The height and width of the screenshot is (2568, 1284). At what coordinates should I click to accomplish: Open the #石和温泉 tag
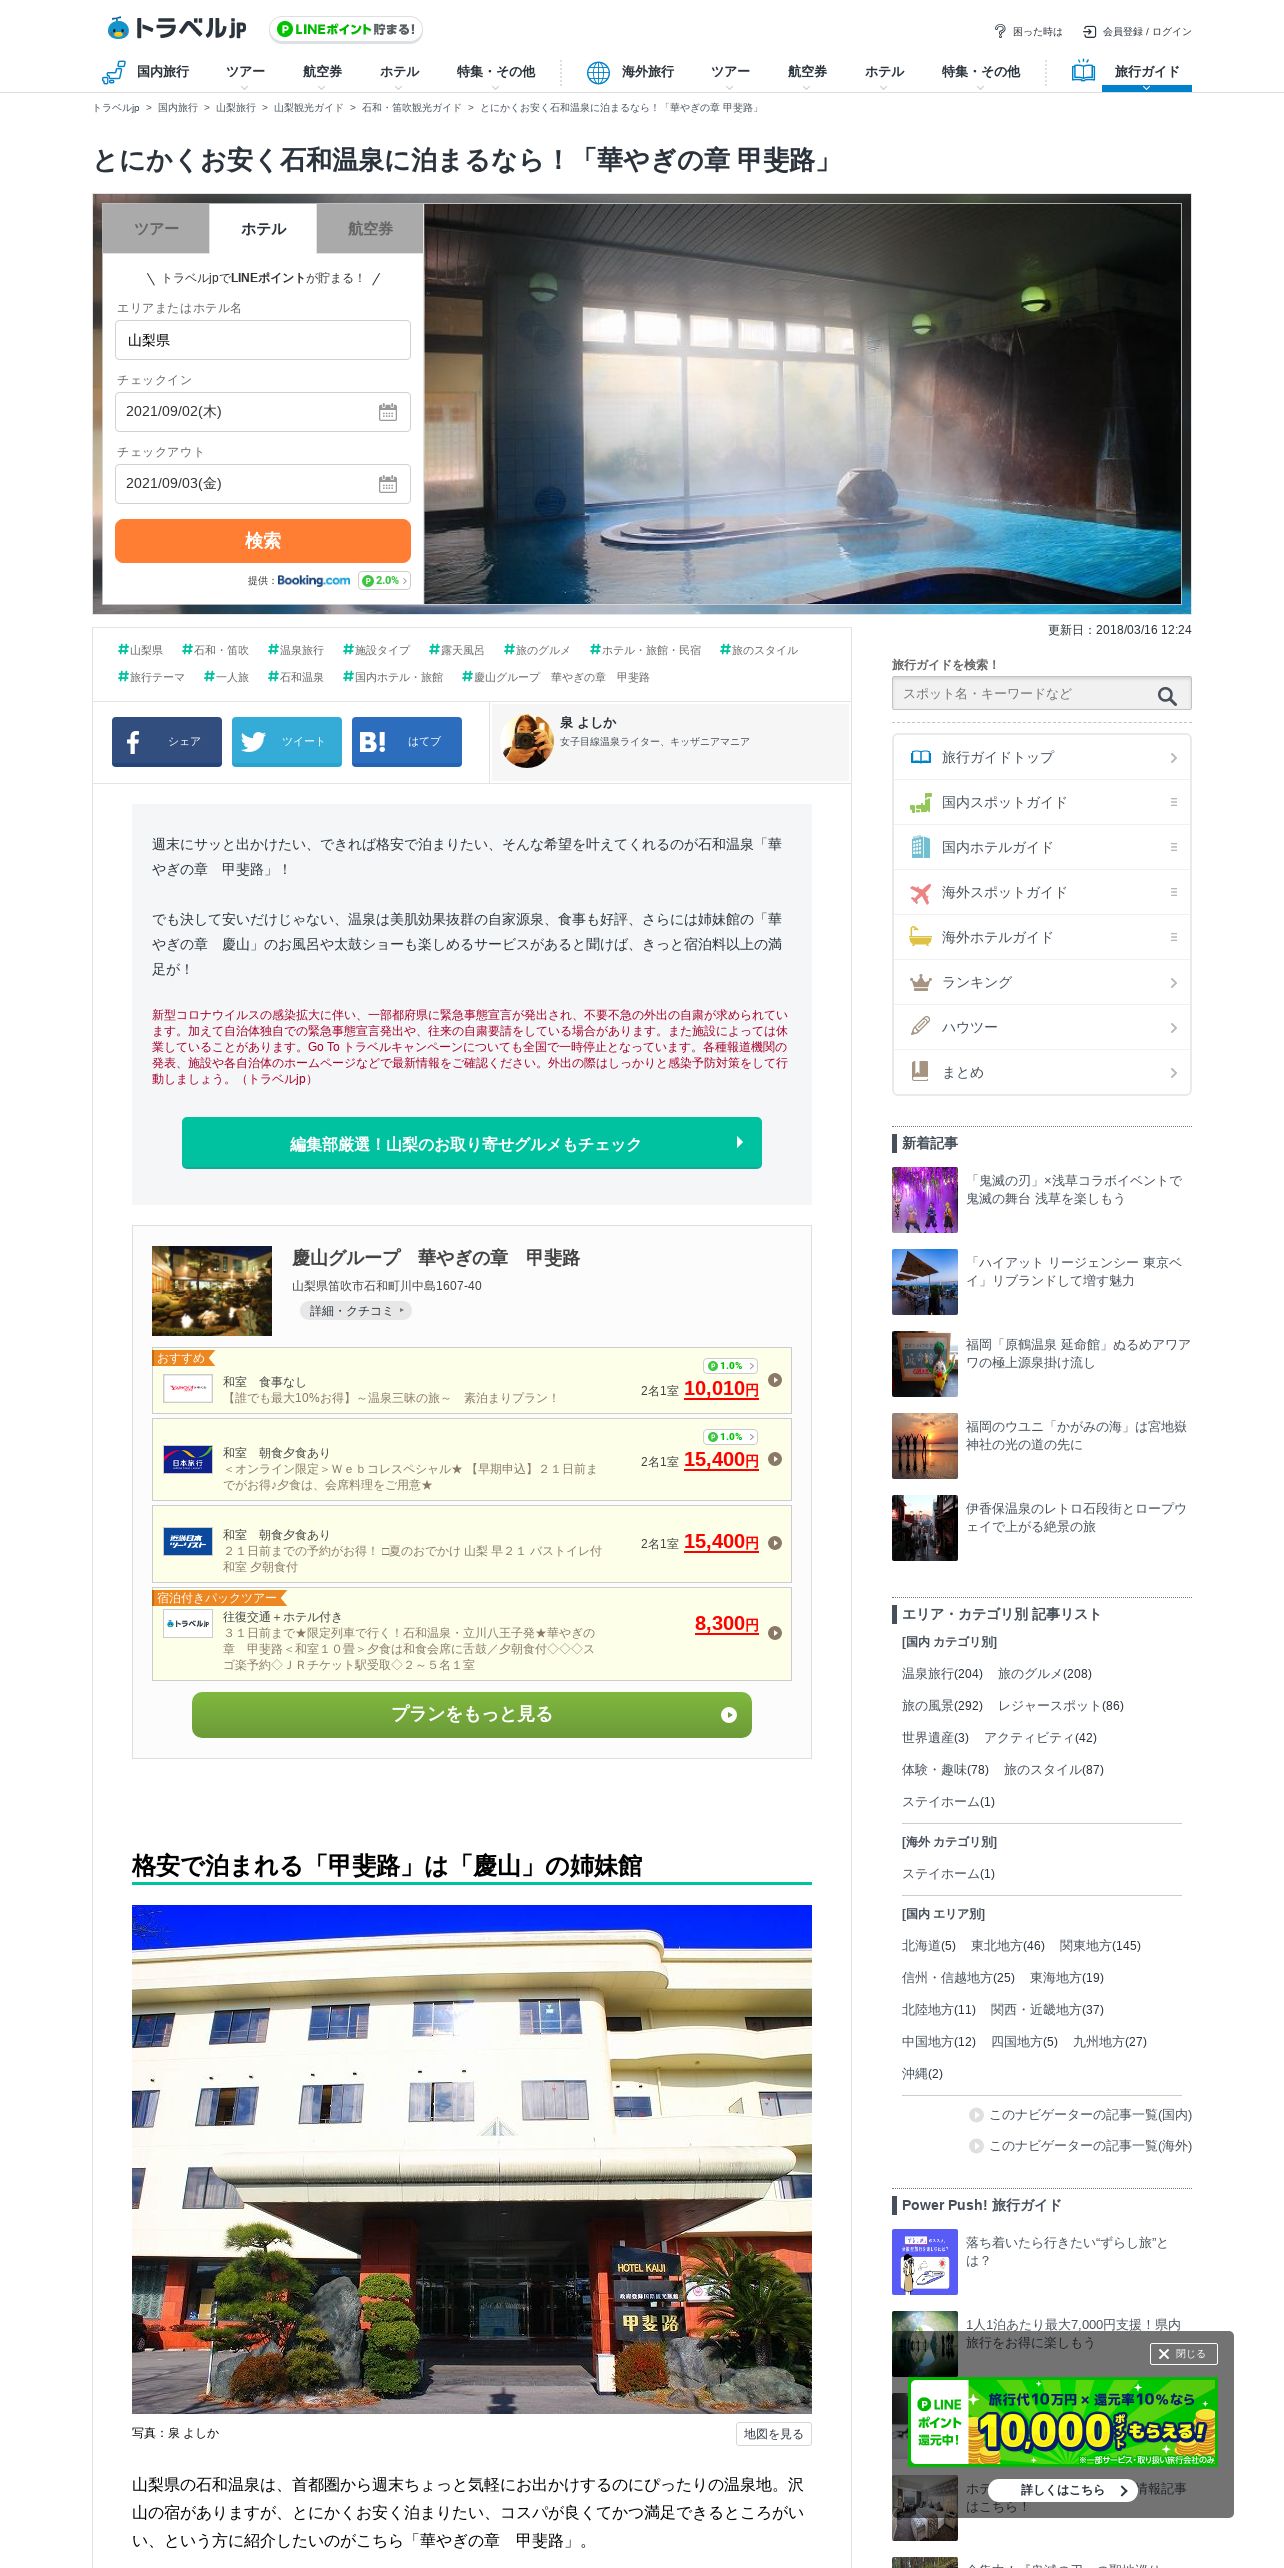click(296, 677)
